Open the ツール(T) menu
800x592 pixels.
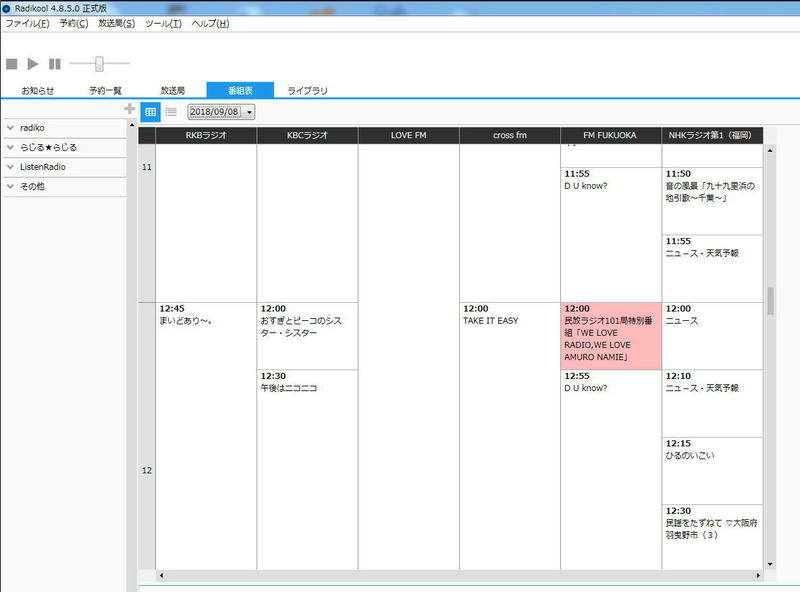point(163,23)
